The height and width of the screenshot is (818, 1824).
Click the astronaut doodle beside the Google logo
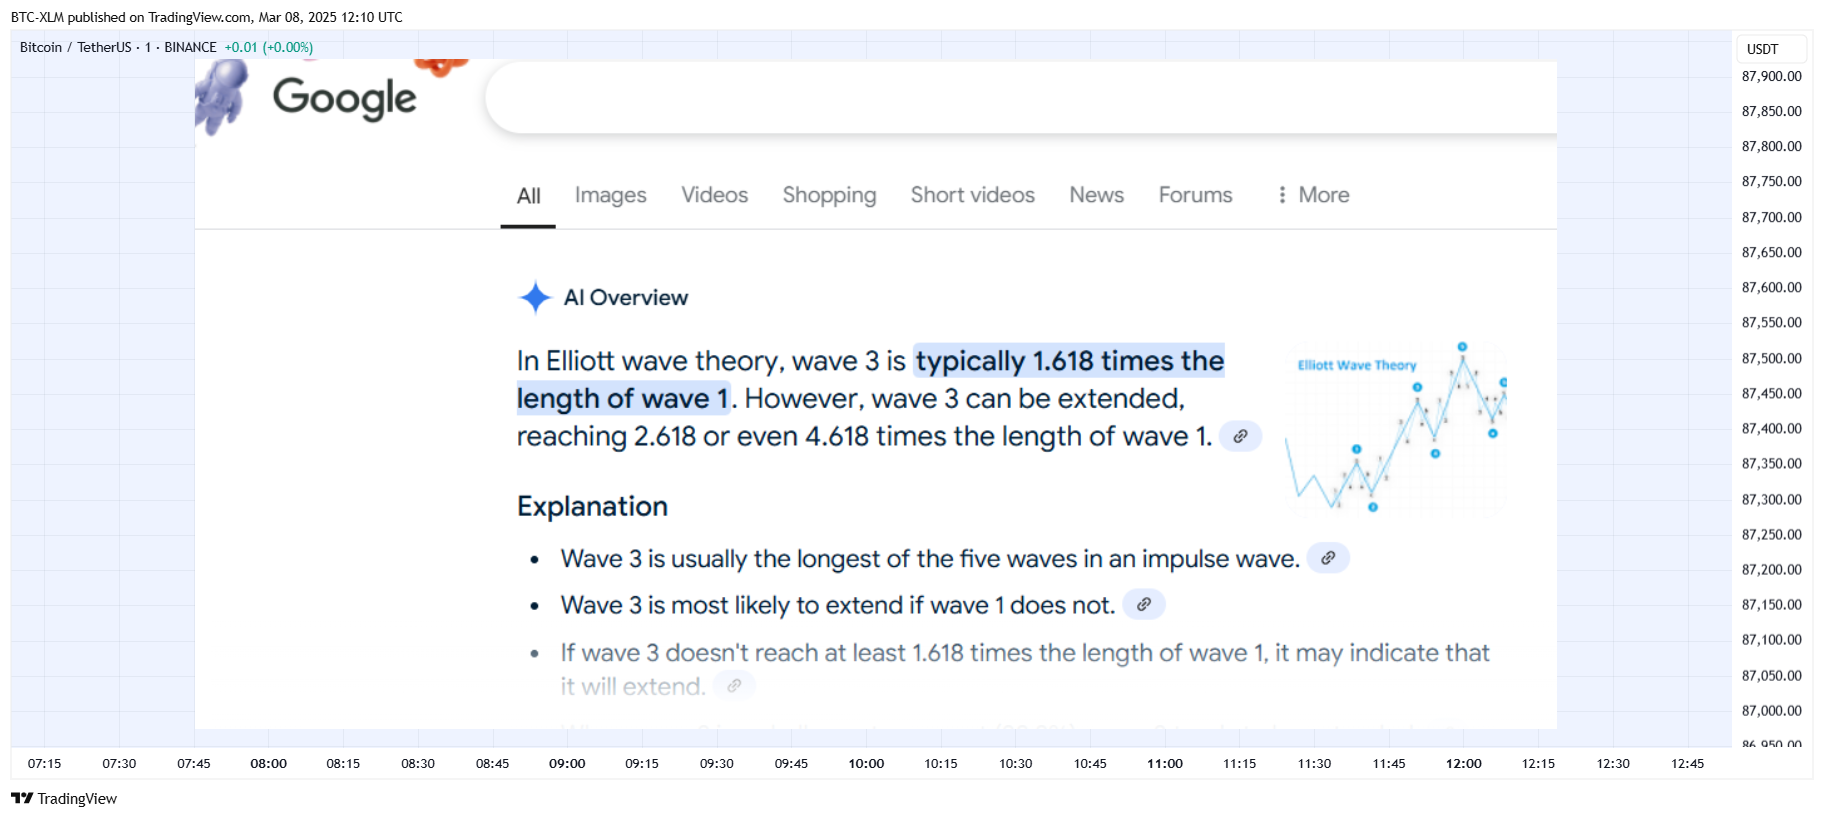click(x=223, y=95)
